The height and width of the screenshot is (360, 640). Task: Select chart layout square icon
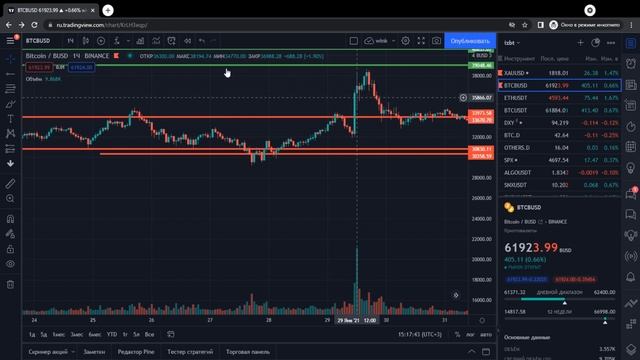click(x=354, y=41)
